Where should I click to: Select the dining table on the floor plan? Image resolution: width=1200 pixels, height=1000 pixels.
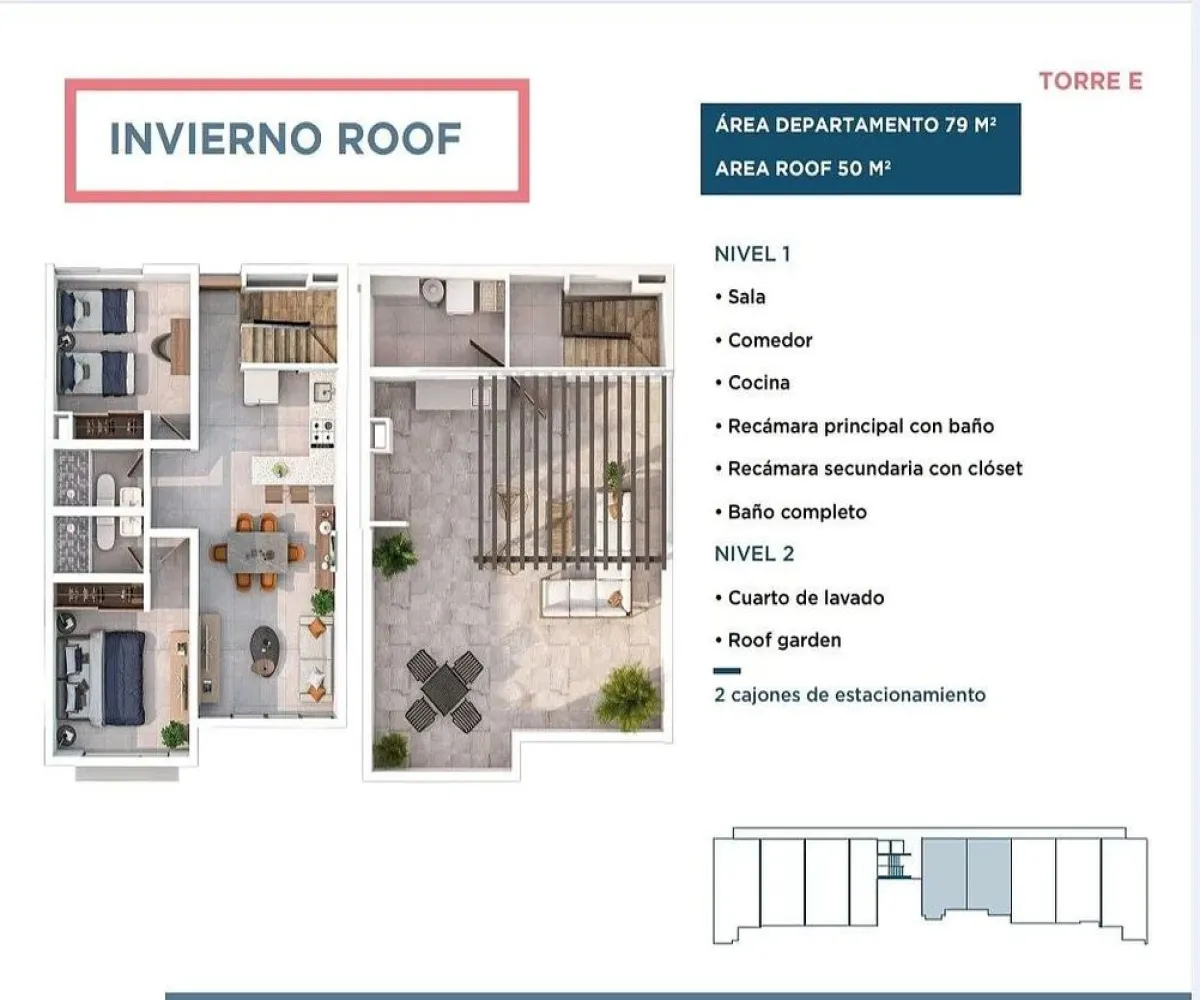point(258,550)
